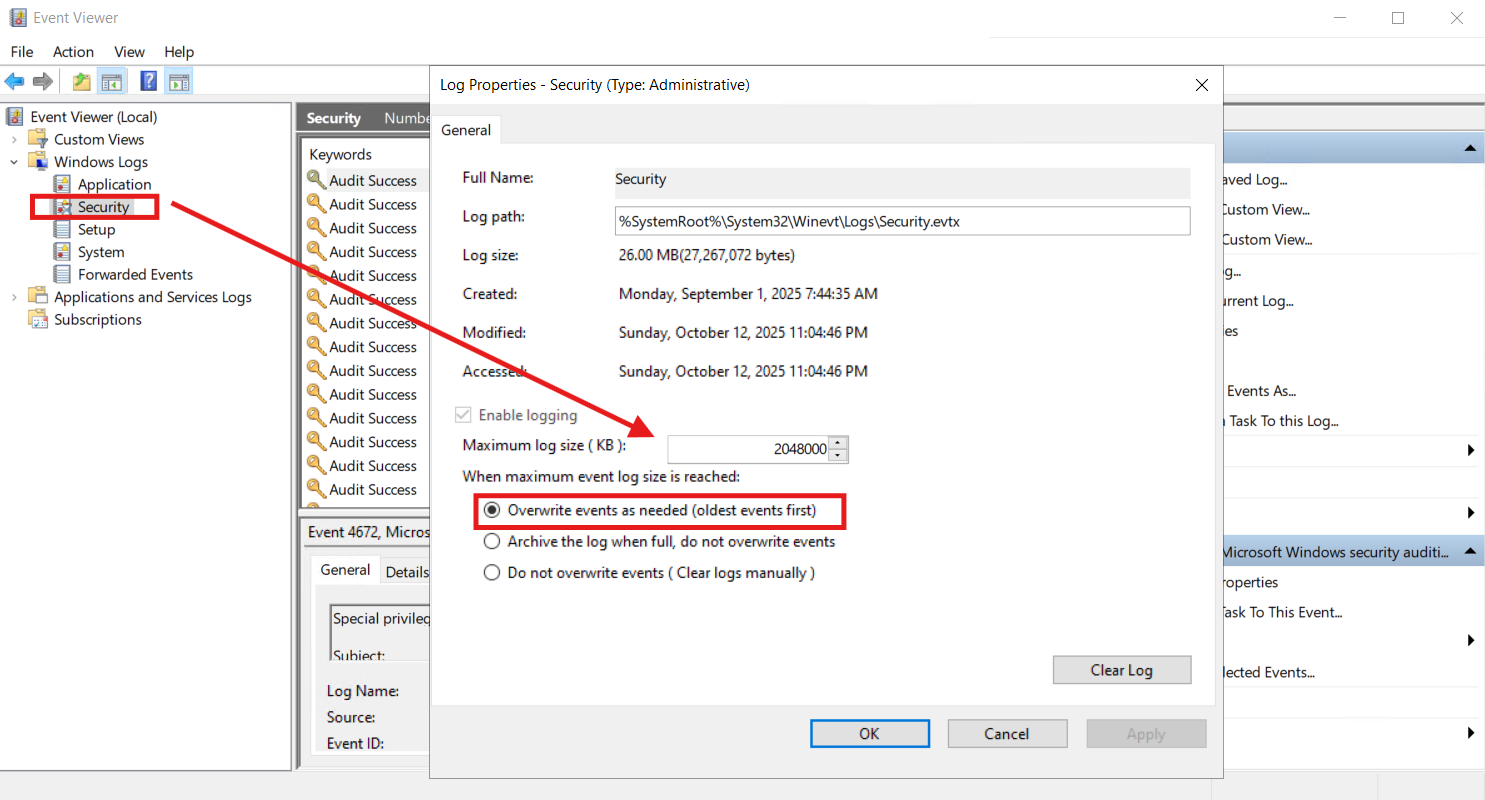Screen dimensions: 1485x800
Task: Click the Enable logging checkbox
Action: [464, 414]
